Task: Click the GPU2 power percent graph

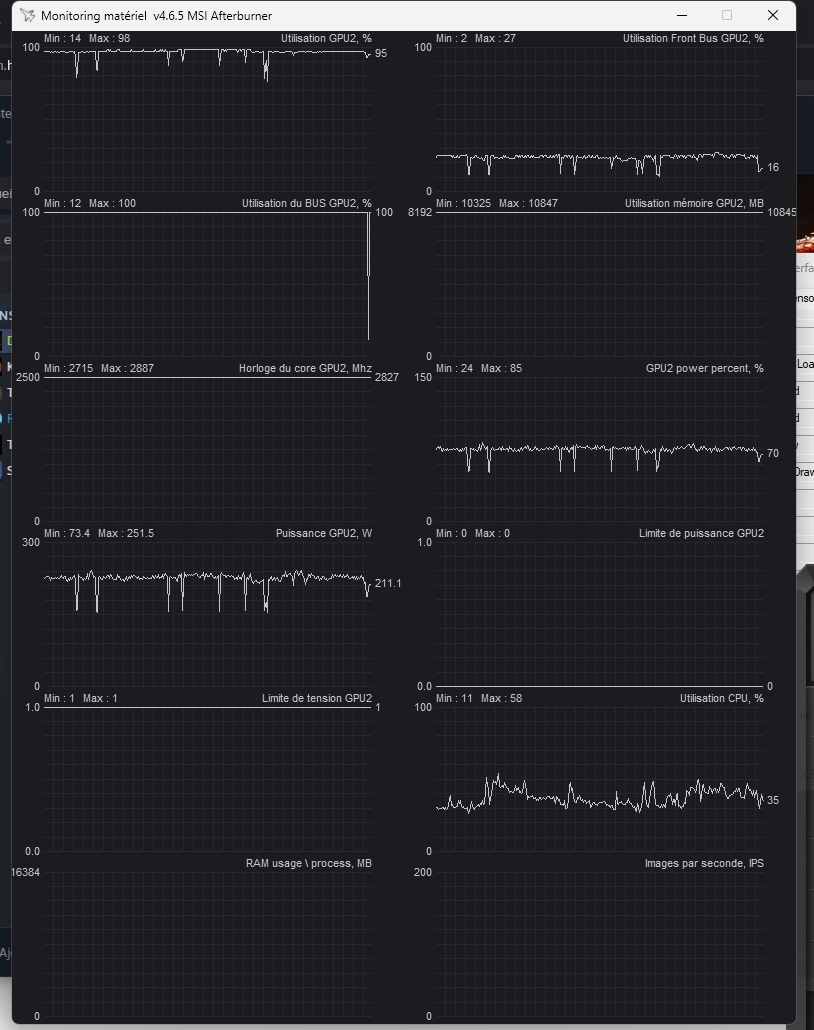Action: (598, 450)
